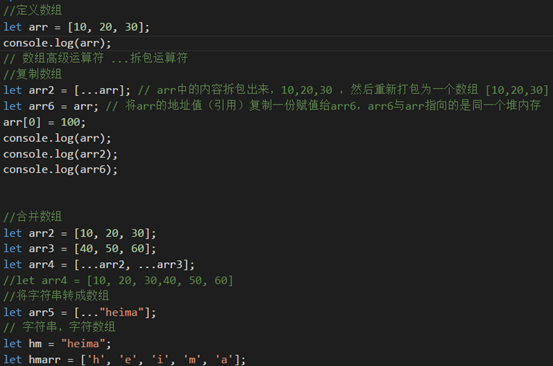The height and width of the screenshot is (366, 553).
Task: Click the code 'let arr2 = [...arr];'
Action: 67,90
